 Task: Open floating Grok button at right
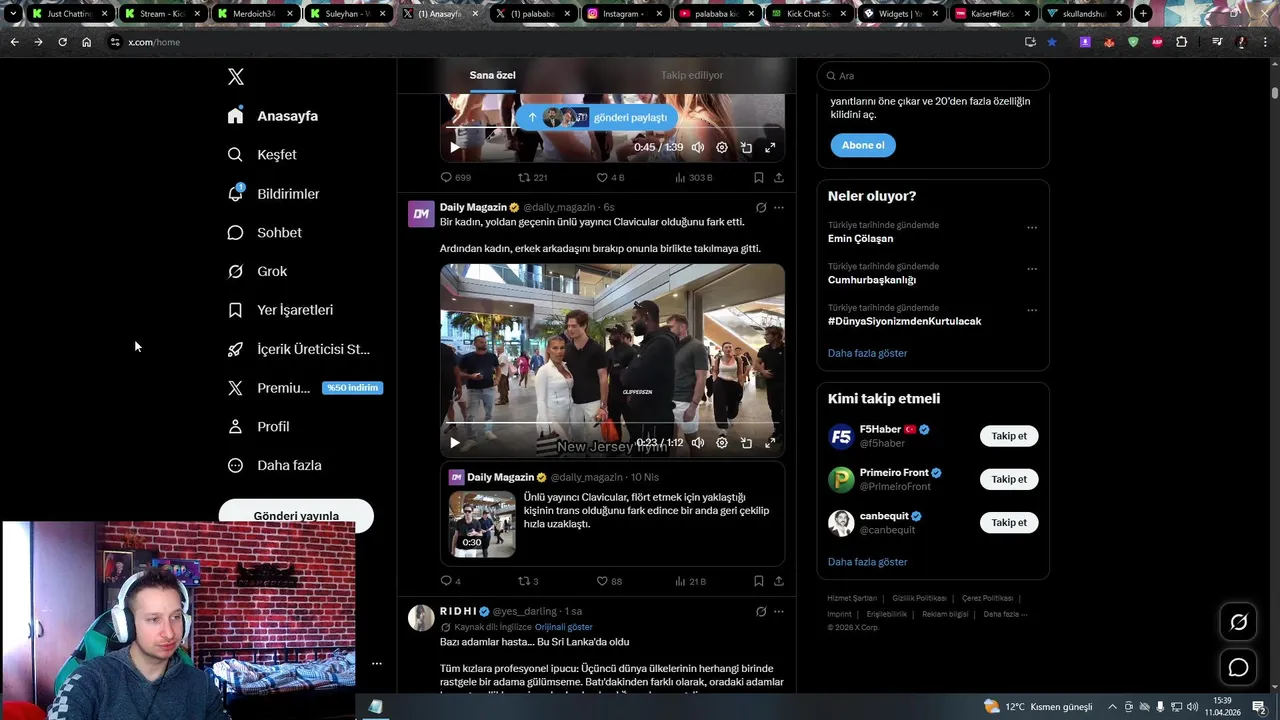point(1238,622)
